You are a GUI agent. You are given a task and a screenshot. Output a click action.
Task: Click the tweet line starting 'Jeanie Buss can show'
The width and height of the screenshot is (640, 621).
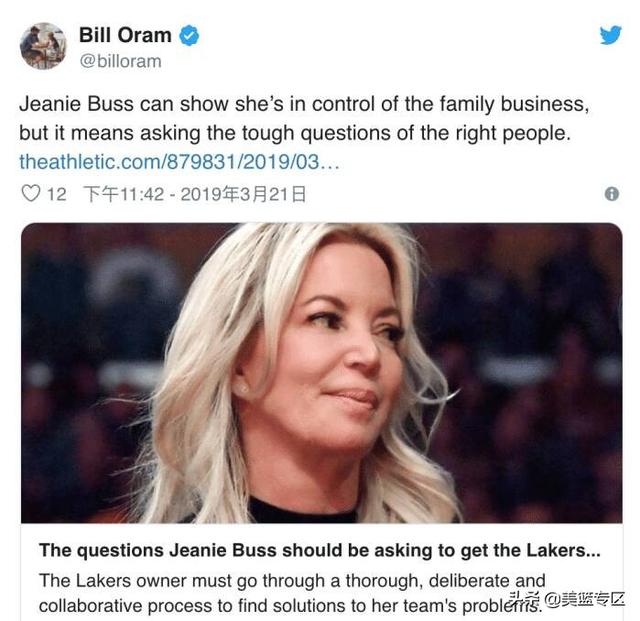tap(304, 104)
